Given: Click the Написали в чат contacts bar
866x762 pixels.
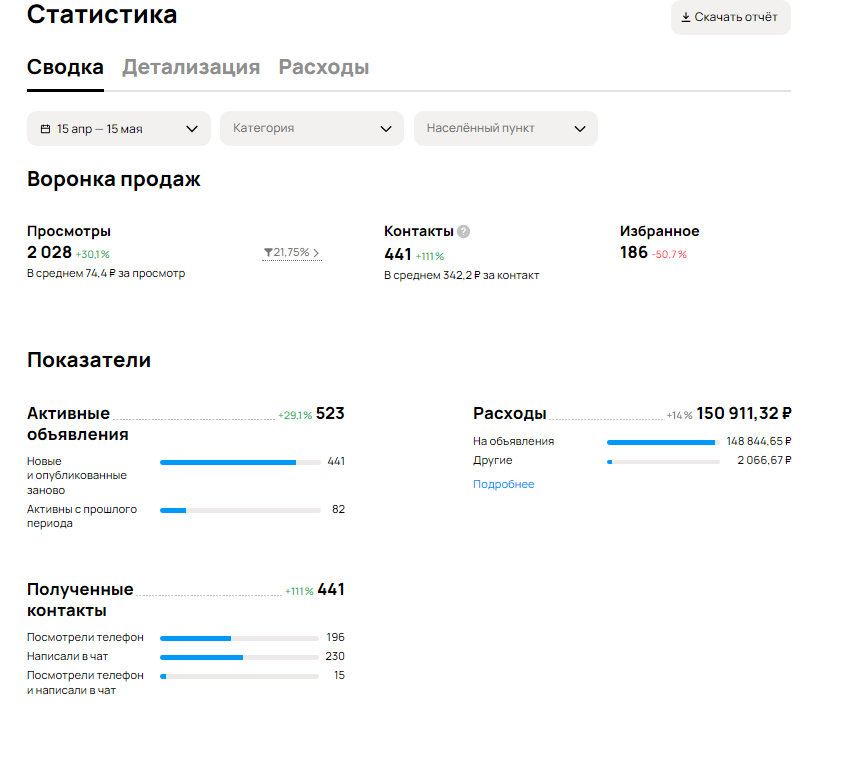Looking at the screenshot, I should click(239, 657).
